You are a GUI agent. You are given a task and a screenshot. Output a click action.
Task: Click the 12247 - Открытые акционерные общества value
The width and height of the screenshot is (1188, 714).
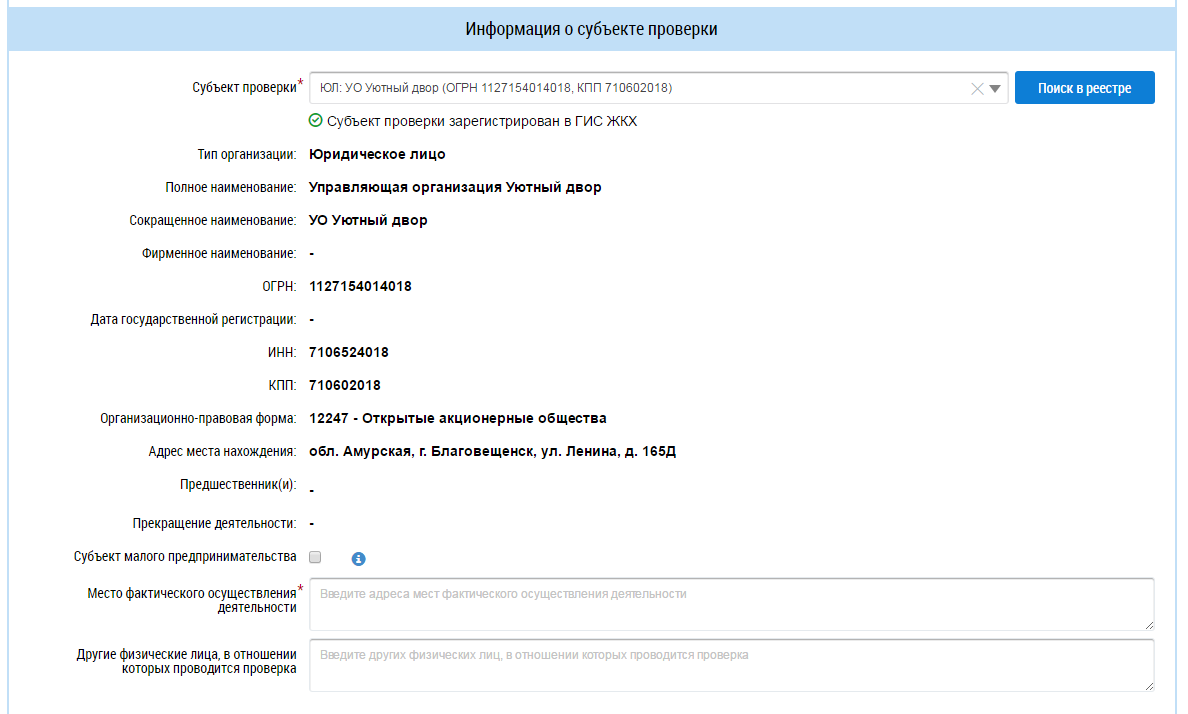click(x=458, y=419)
